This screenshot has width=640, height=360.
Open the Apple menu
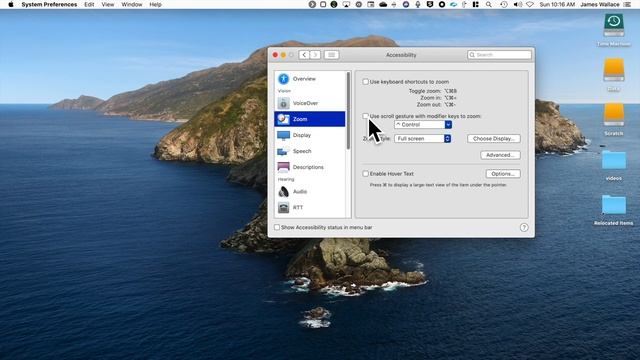[x=11, y=4]
